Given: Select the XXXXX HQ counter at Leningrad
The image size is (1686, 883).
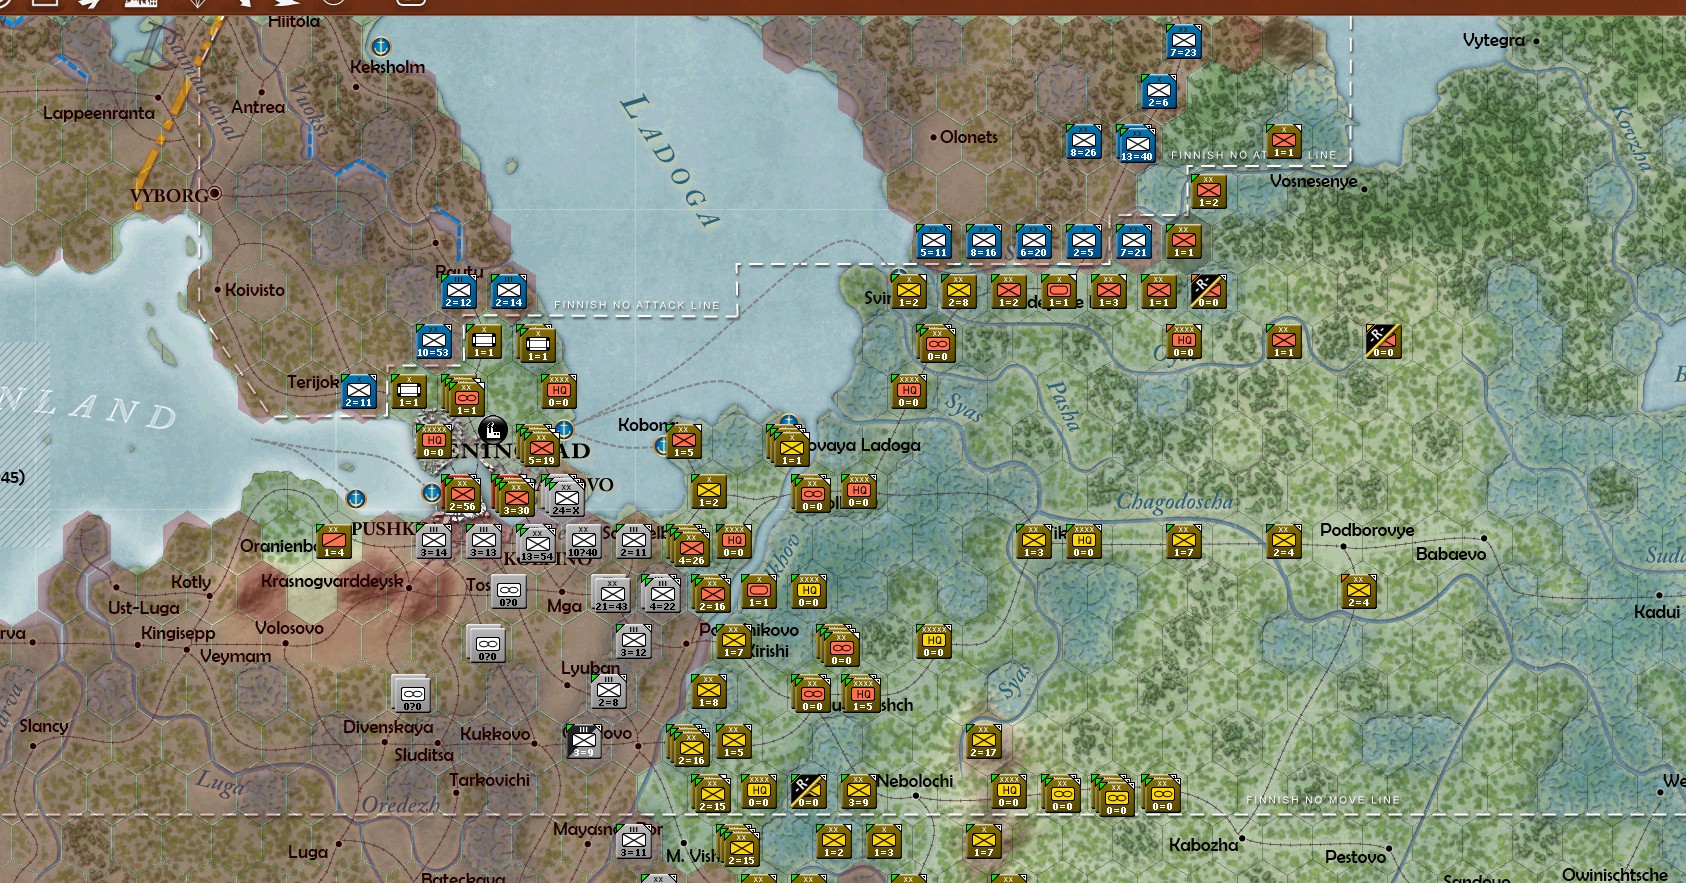Looking at the screenshot, I should (434, 442).
